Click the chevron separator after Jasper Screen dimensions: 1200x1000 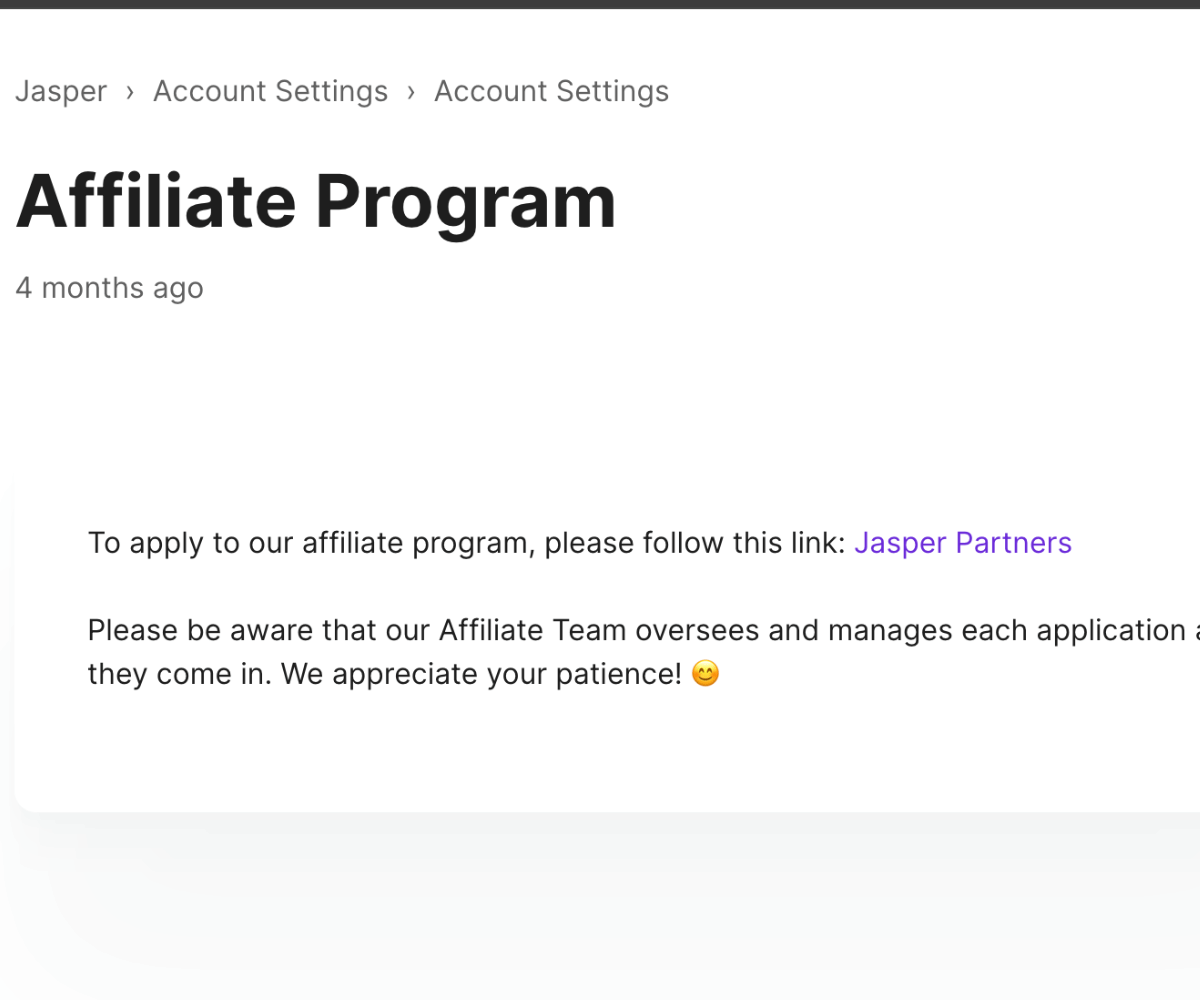[x=130, y=92]
